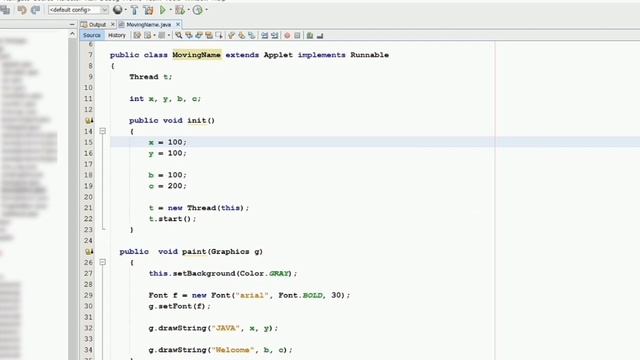The height and width of the screenshot is (360, 640).
Task: Open the Back navigation dropdown arrow
Action: tap(154, 36)
